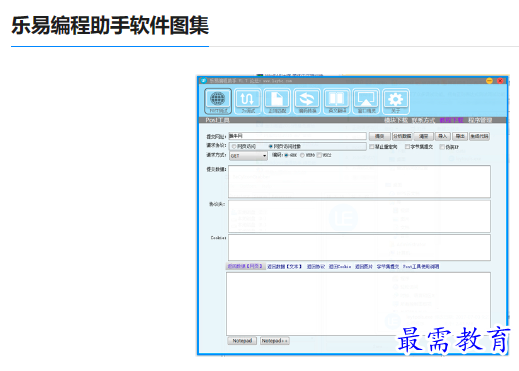The height and width of the screenshot is (371, 519).
Task: Open the window sniffing screen icon tool
Action: point(366,101)
